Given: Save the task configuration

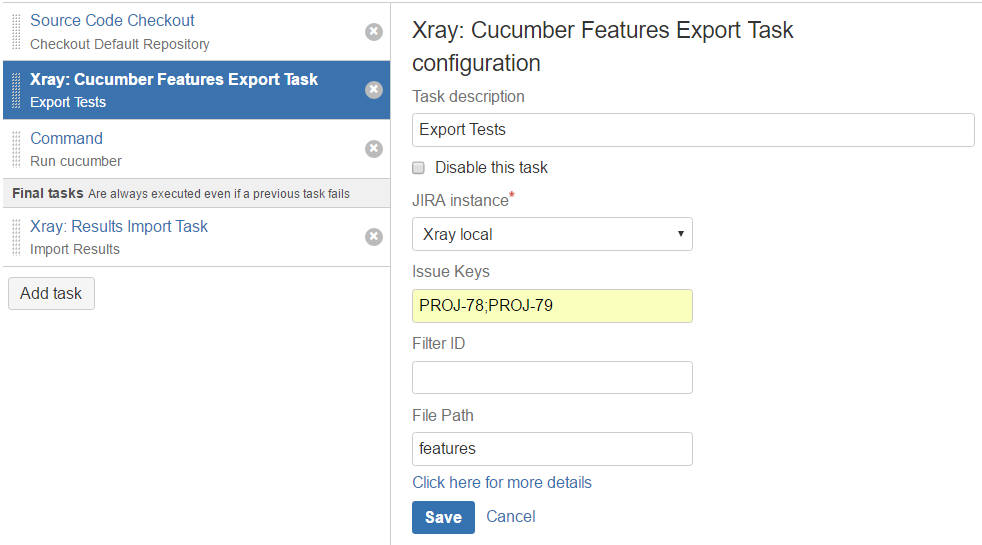Looking at the screenshot, I should pos(443,517).
